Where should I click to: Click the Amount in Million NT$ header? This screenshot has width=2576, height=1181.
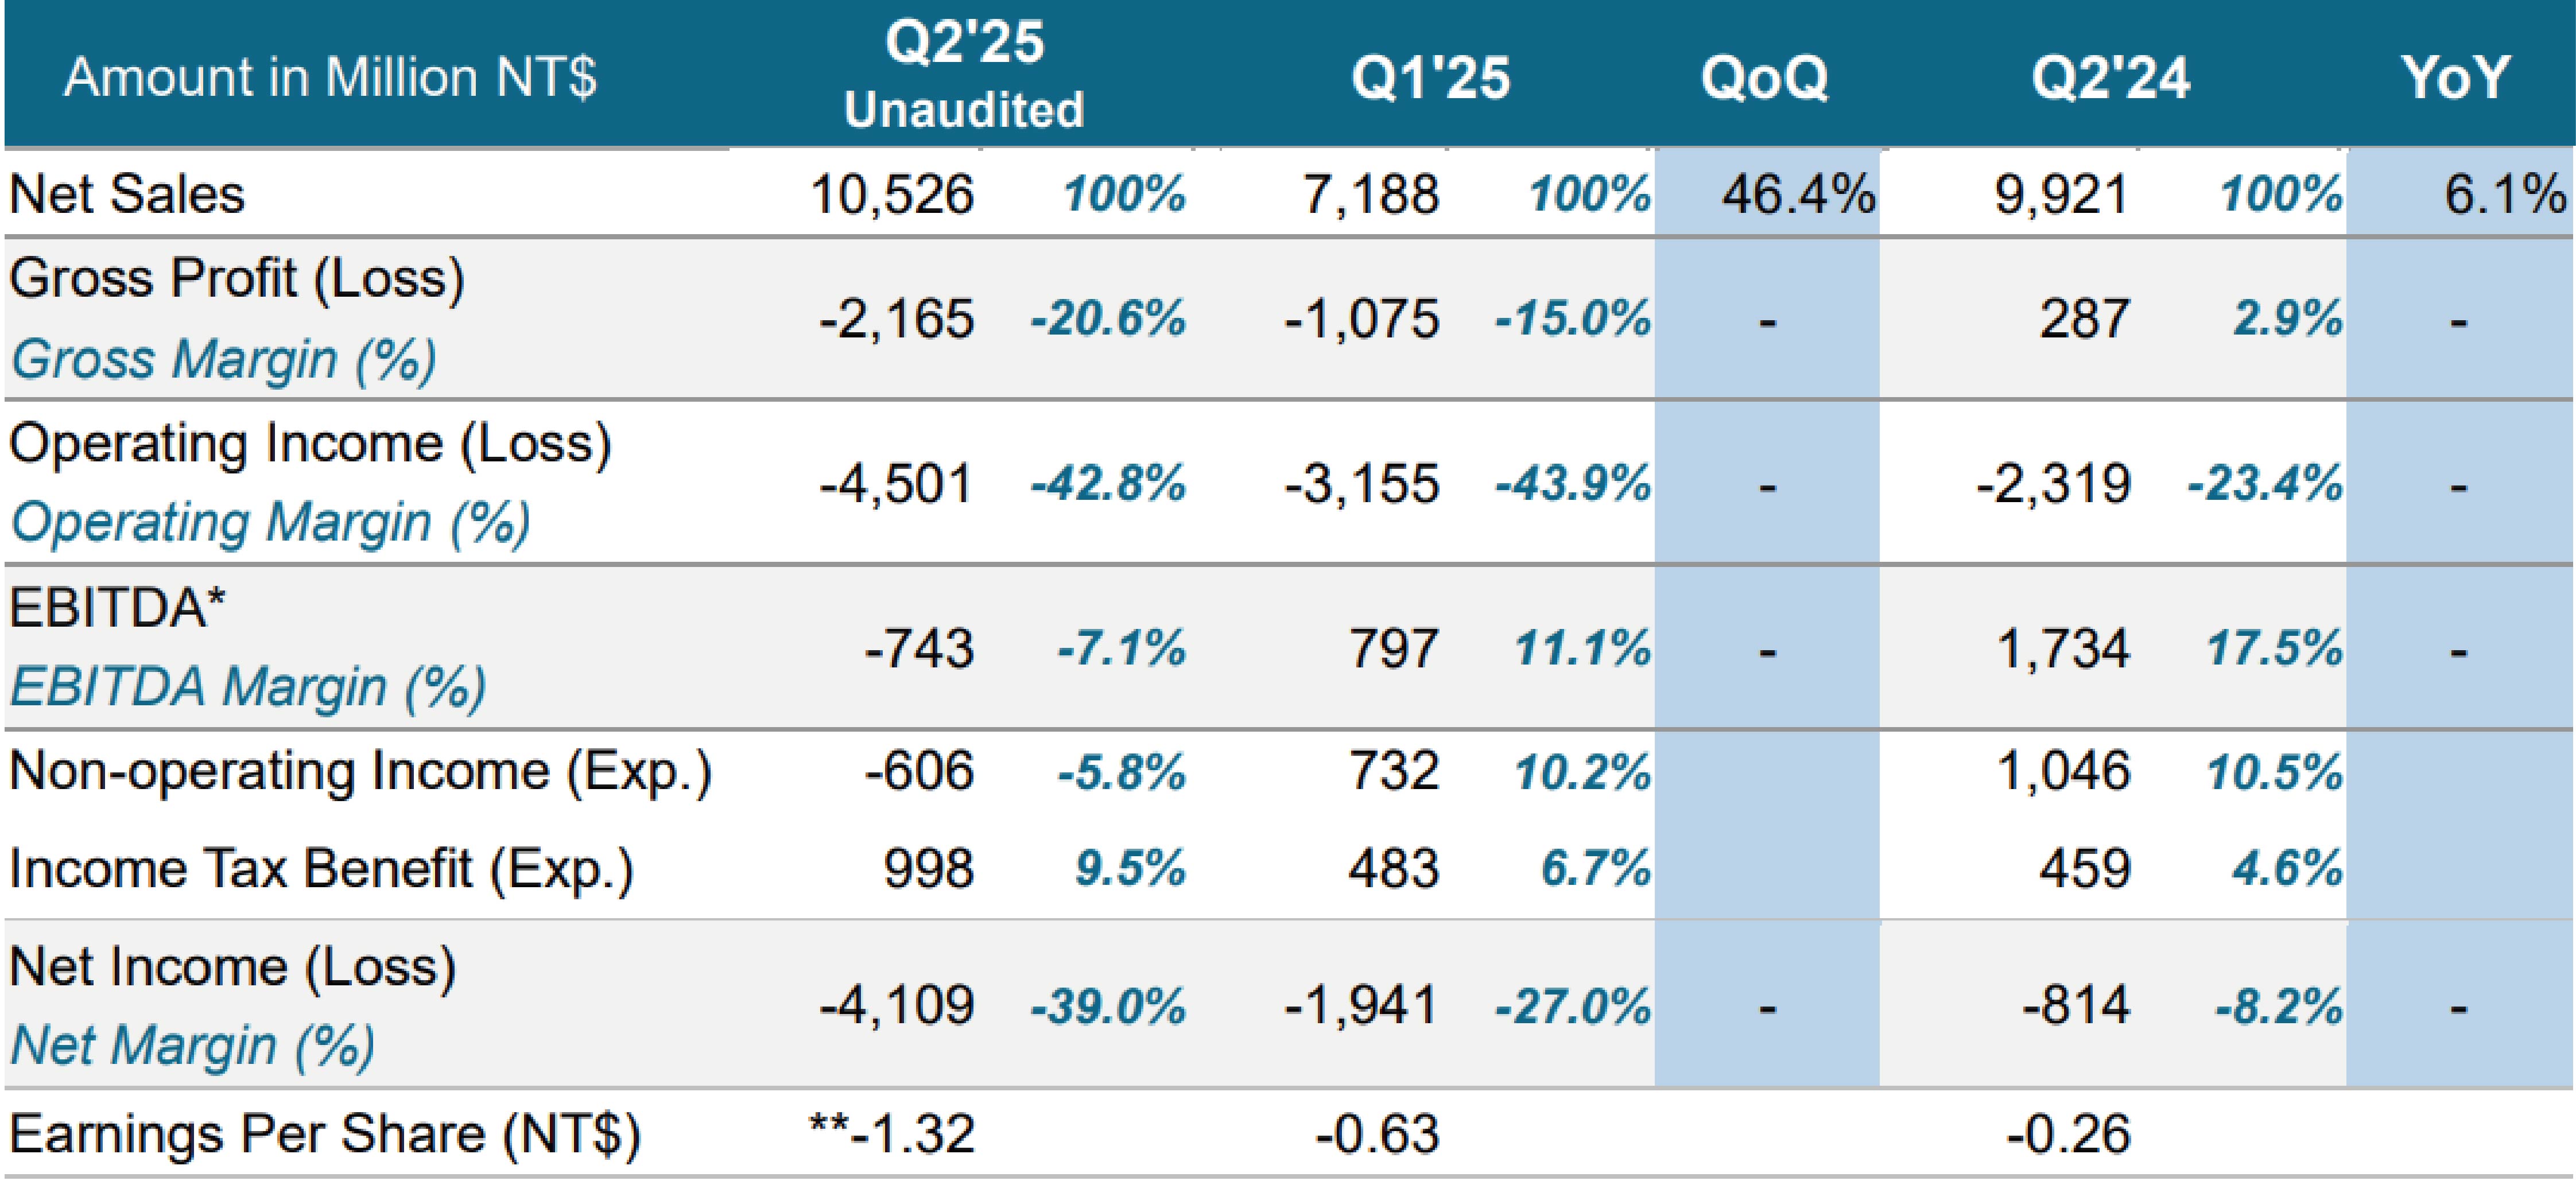330,78
